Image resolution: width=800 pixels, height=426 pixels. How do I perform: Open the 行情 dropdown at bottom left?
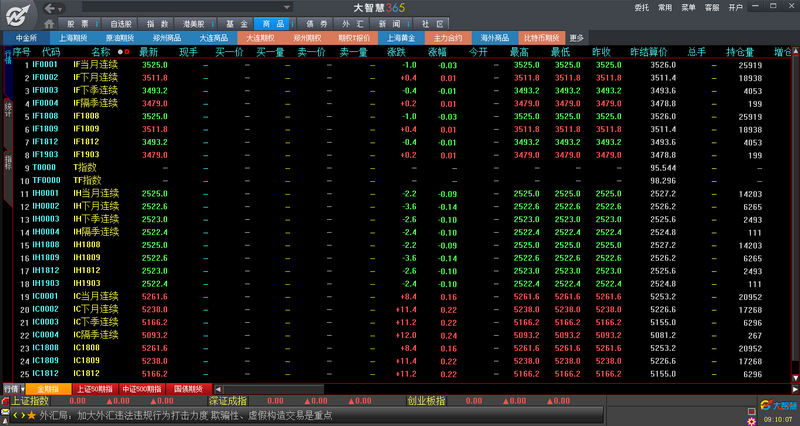point(22,389)
